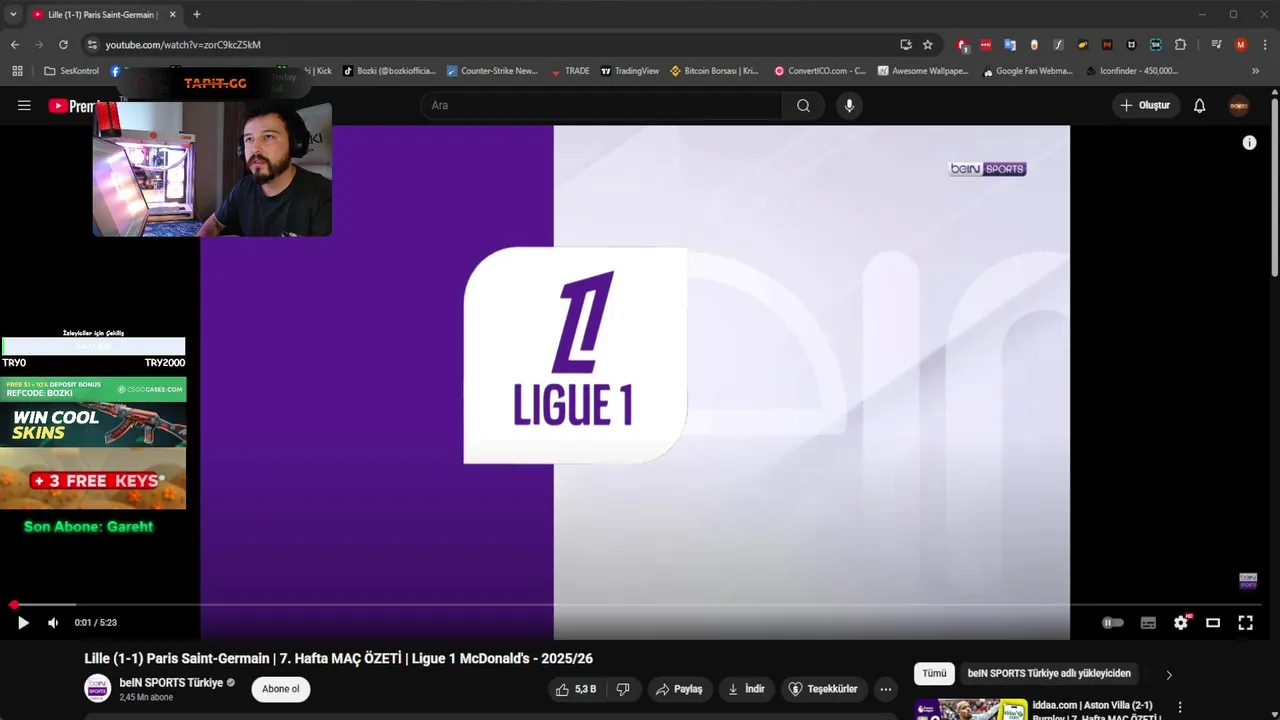Open options menu for Aston Villa video
Image resolution: width=1280 pixels, height=720 pixels.
point(1180,708)
